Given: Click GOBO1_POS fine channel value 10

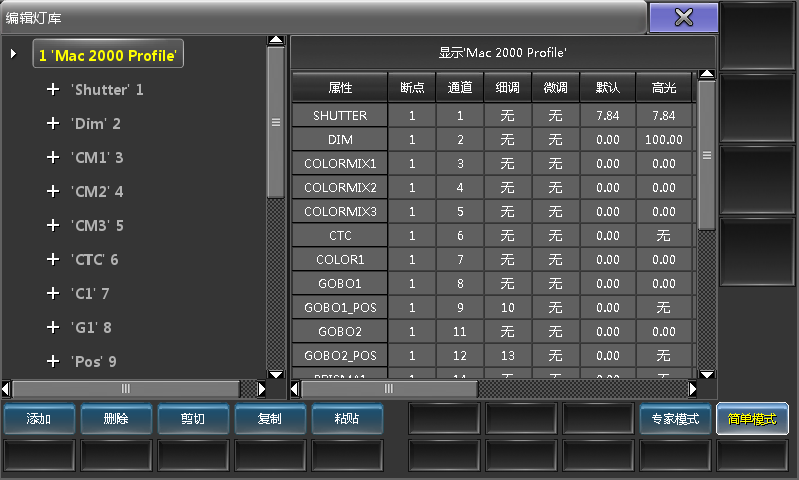Looking at the screenshot, I should click(x=508, y=307).
